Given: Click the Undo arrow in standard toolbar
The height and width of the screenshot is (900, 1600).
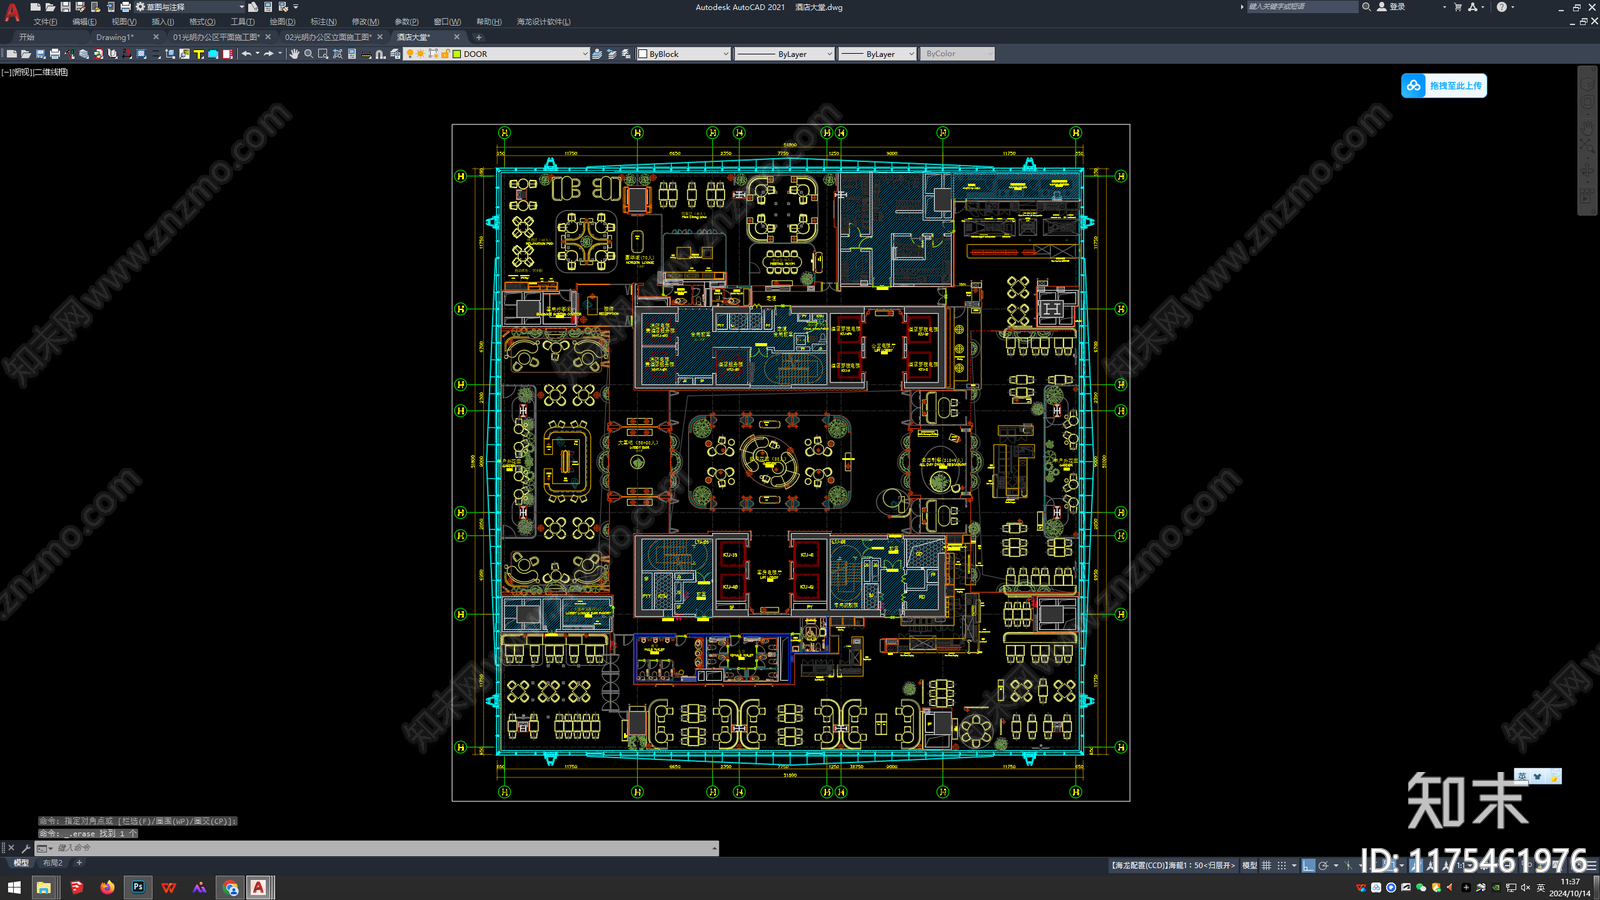Looking at the screenshot, I should point(246,54).
